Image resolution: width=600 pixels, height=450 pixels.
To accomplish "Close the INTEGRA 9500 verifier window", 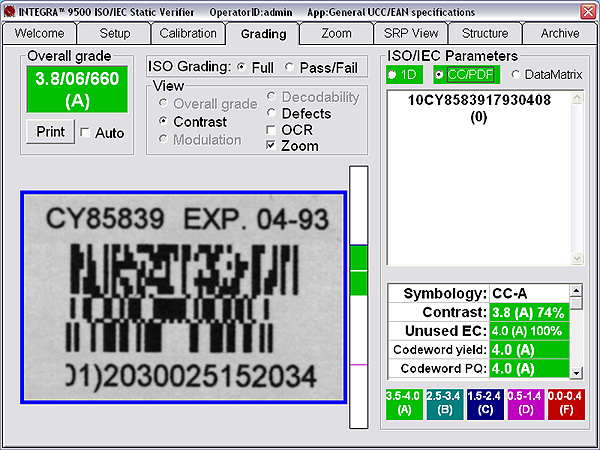I will 588,10.
